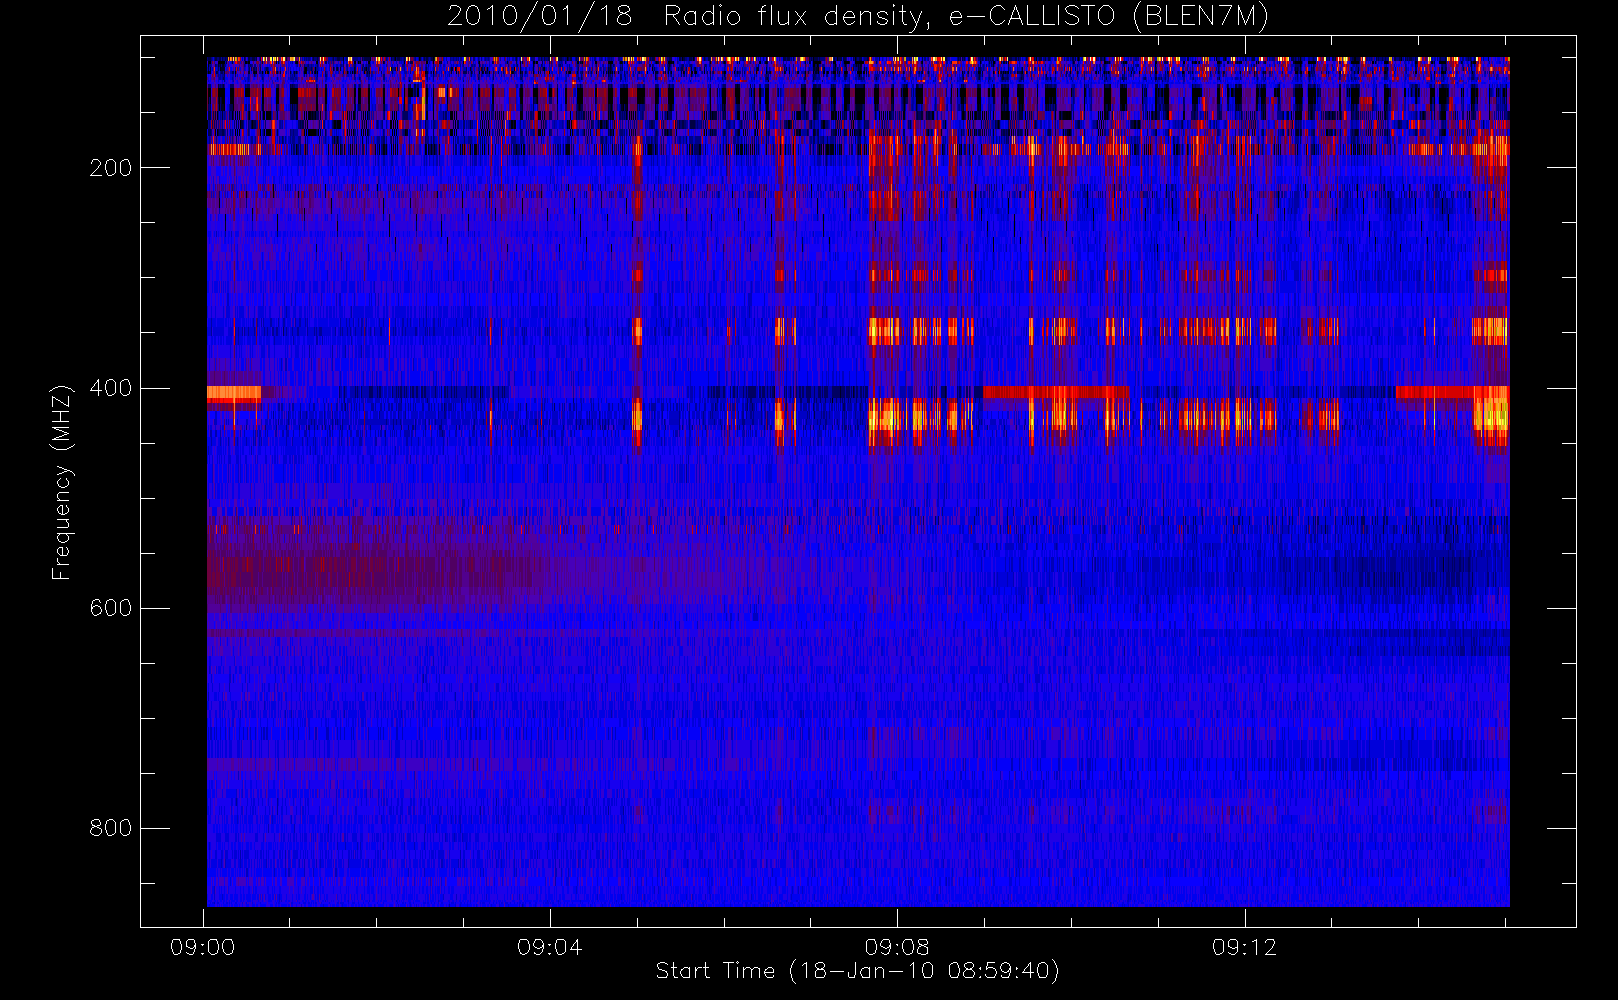Click the 09:12 time tick label
The height and width of the screenshot is (1000, 1618).
1244,947
